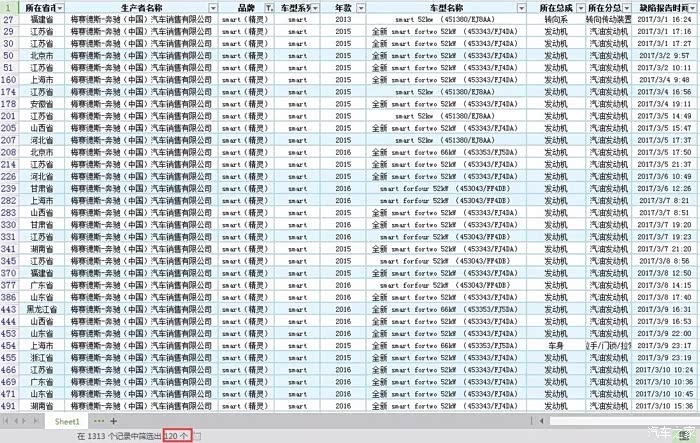The image size is (700, 443).
Task: Select the timestamp 2017/3/10 15:36
Action: [x=664, y=405]
